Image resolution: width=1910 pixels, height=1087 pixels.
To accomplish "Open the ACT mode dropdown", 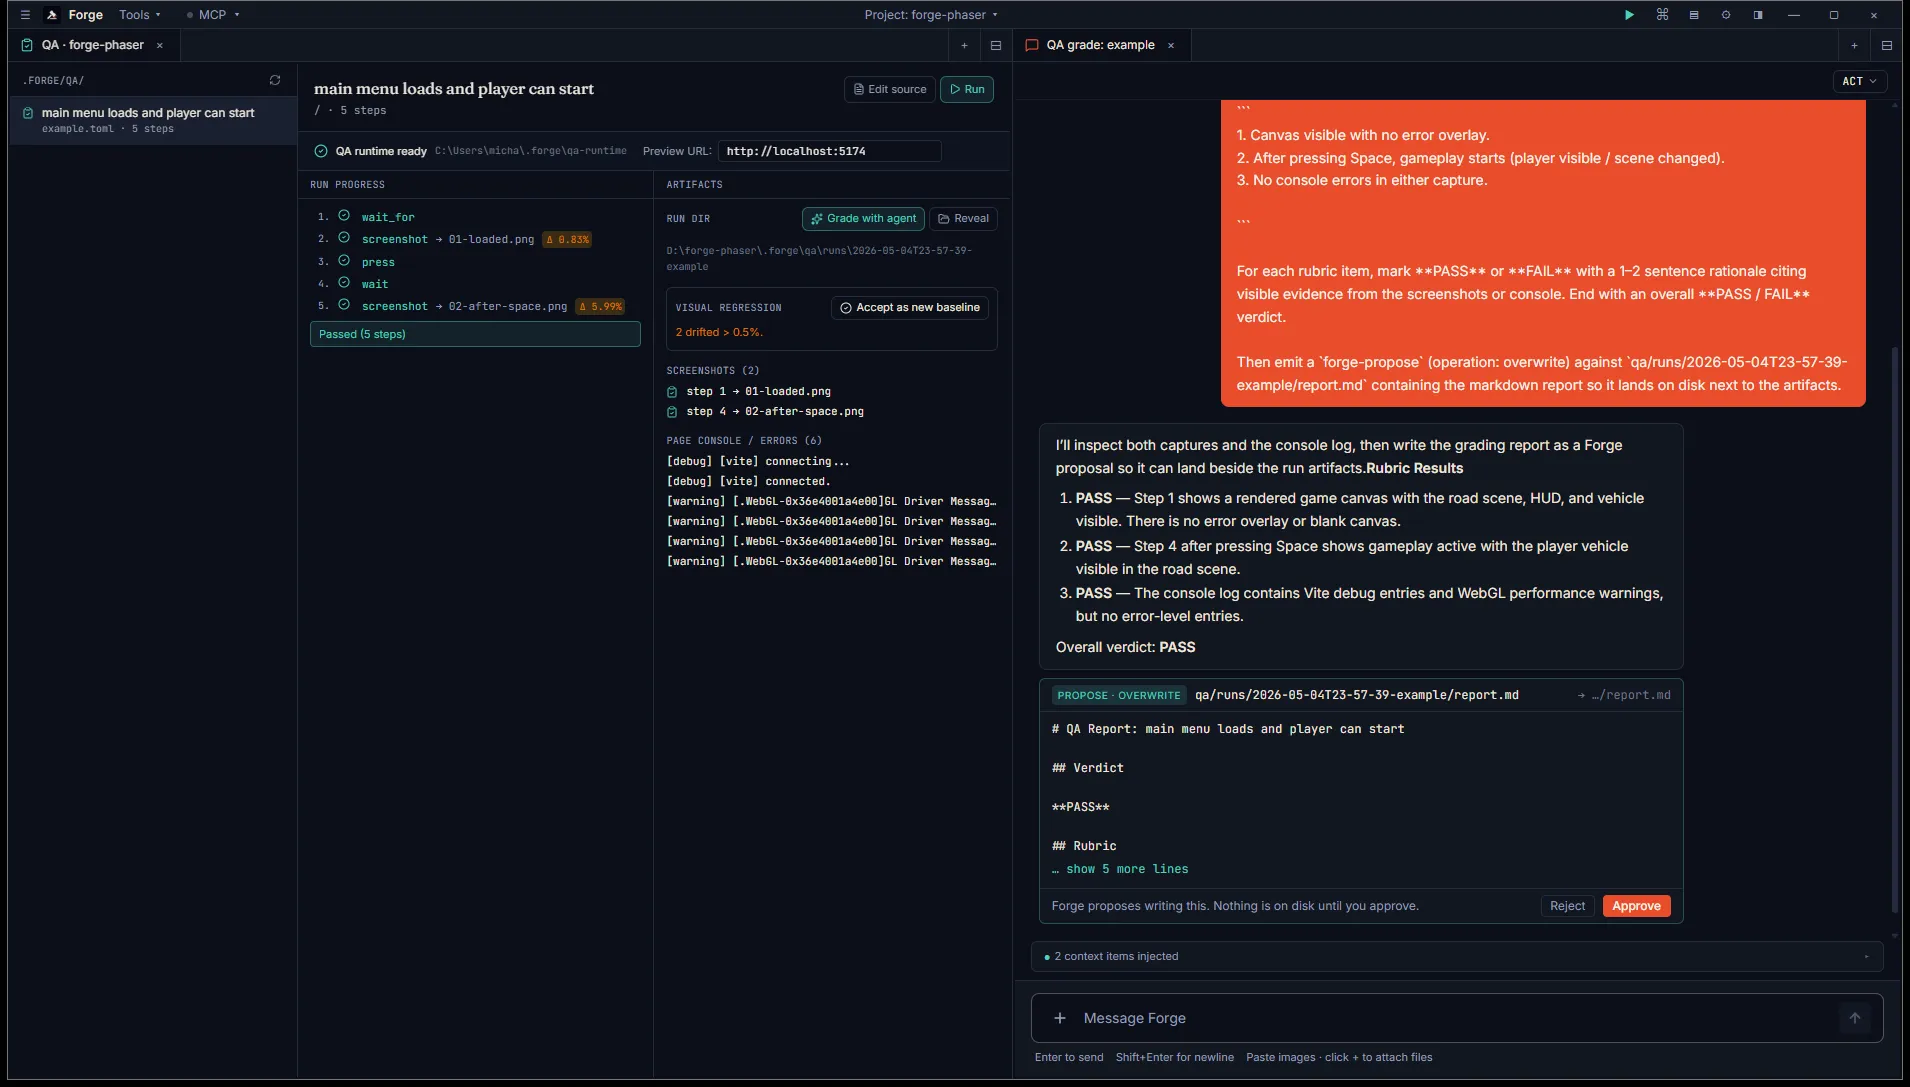I will [1860, 81].
